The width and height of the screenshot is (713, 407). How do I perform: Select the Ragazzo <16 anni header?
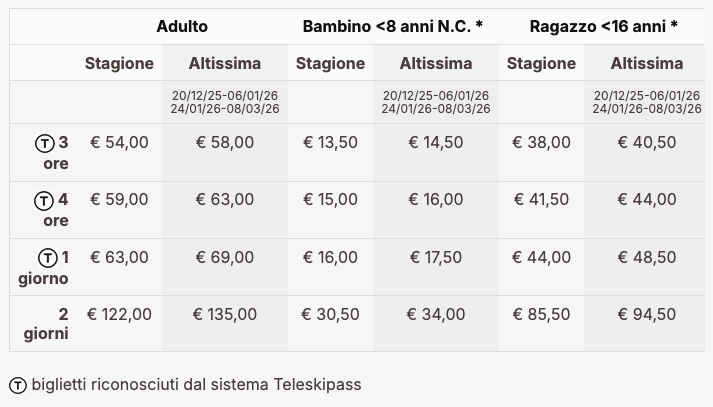click(603, 26)
